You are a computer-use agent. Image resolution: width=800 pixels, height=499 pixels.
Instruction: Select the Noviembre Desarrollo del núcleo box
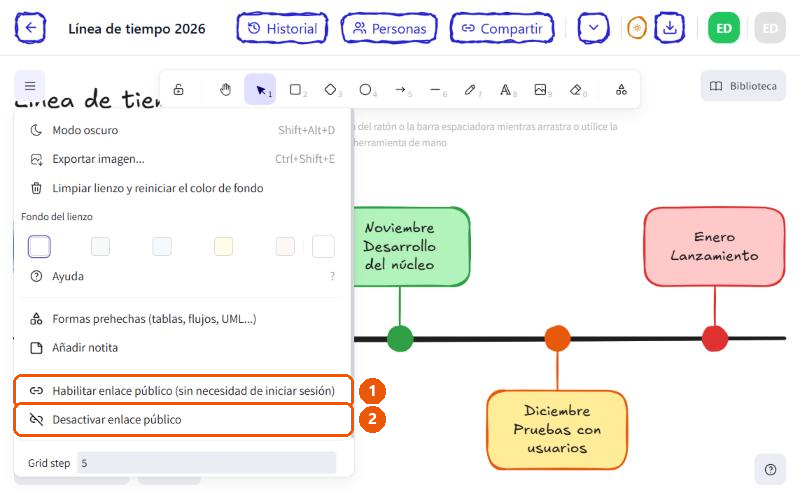(411, 246)
